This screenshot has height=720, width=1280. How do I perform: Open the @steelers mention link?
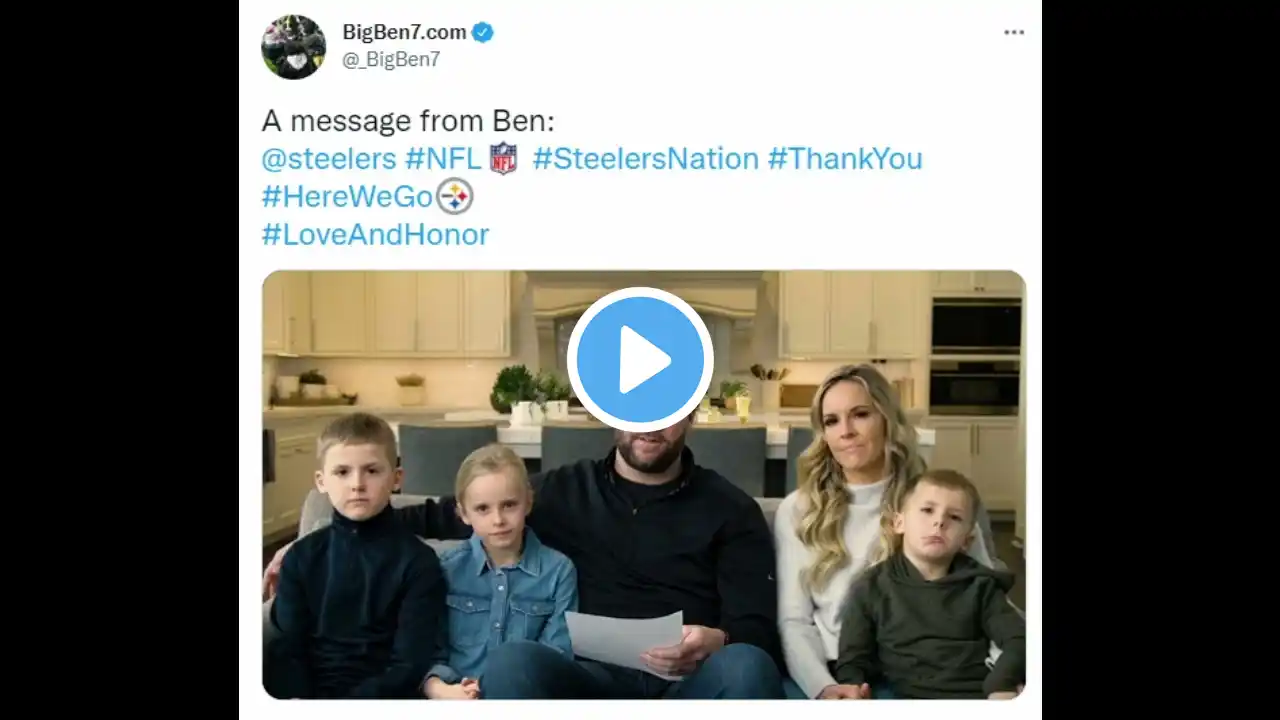coord(329,159)
